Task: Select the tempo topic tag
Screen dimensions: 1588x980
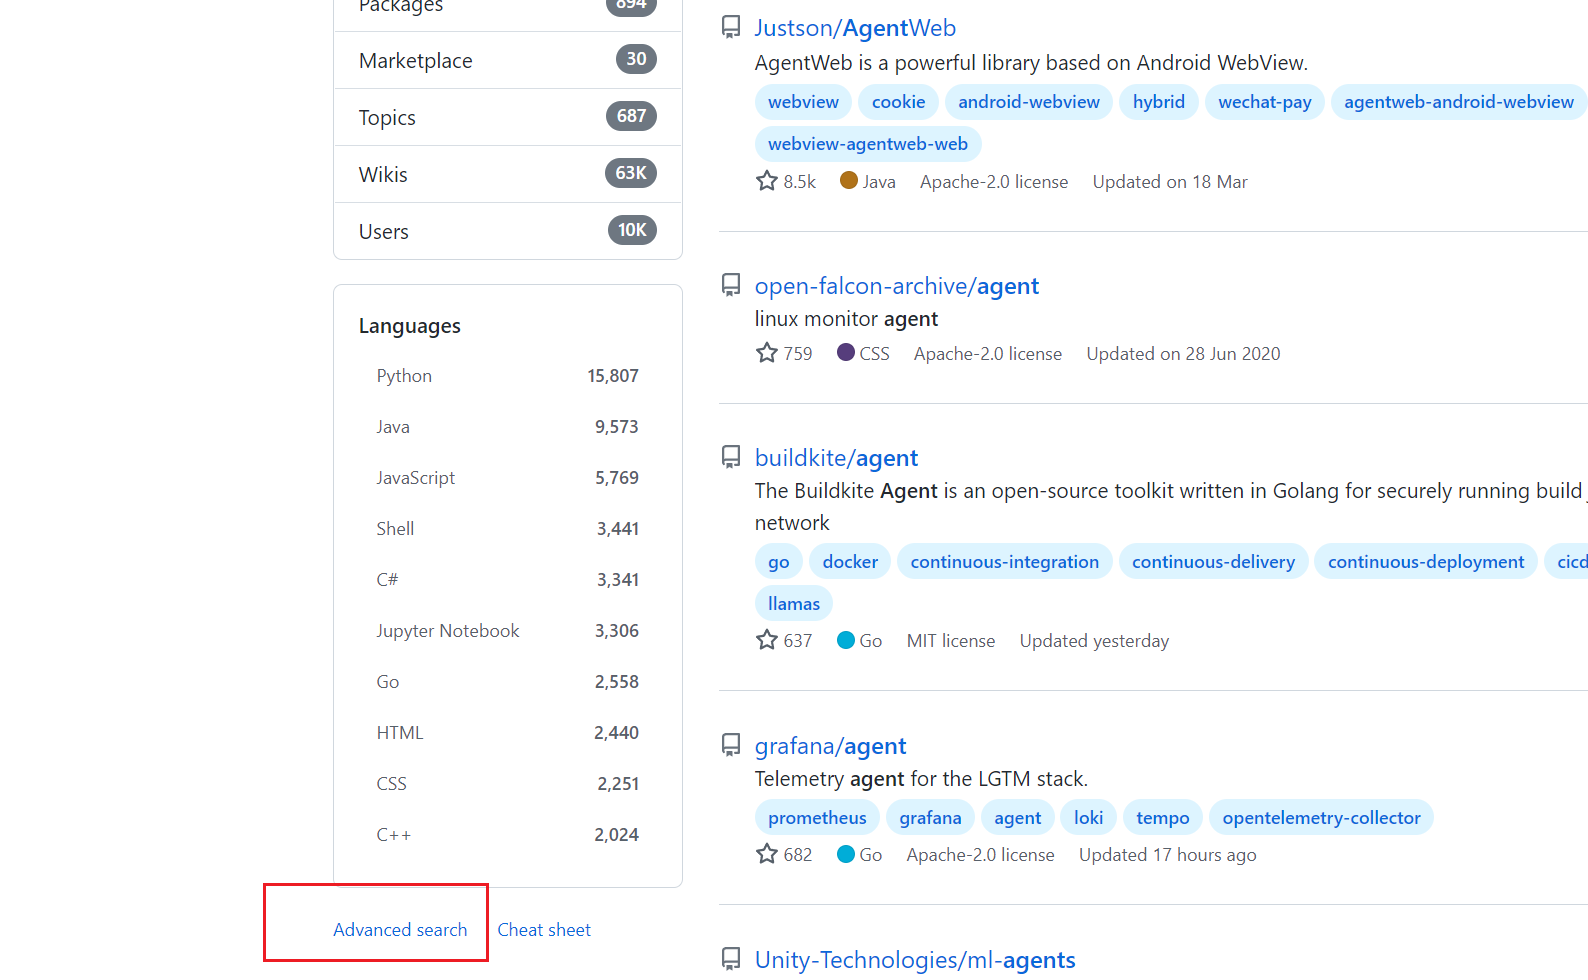Action: coord(1162,818)
